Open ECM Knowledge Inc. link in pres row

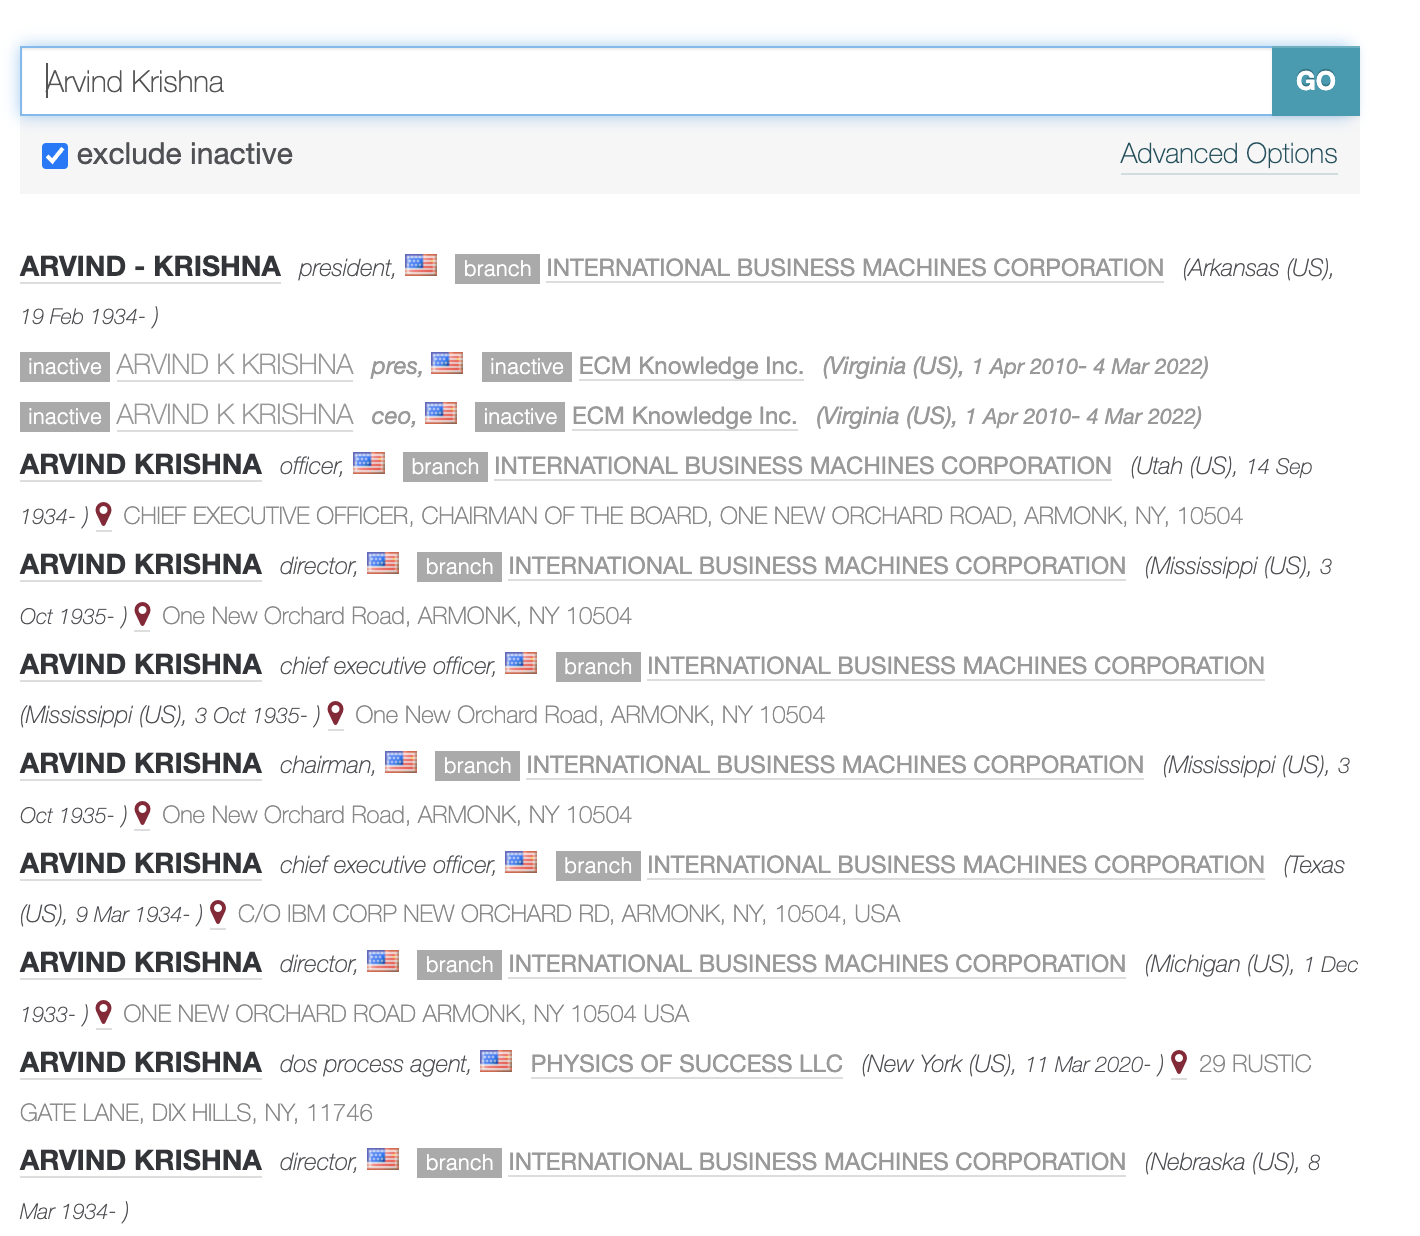click(x=691, y=366)
